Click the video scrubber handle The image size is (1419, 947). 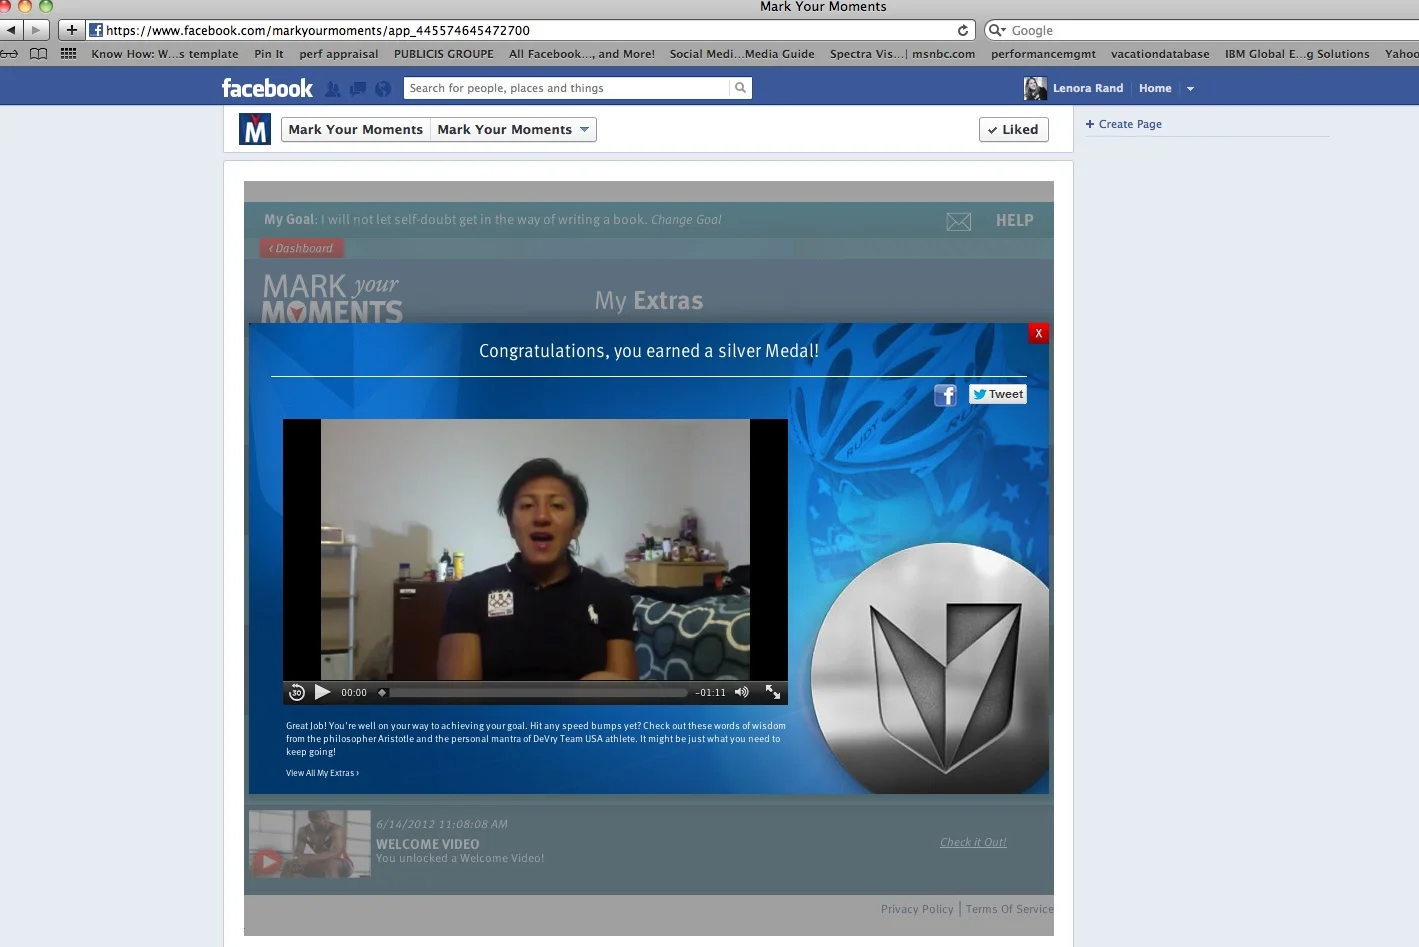[382, 692]
